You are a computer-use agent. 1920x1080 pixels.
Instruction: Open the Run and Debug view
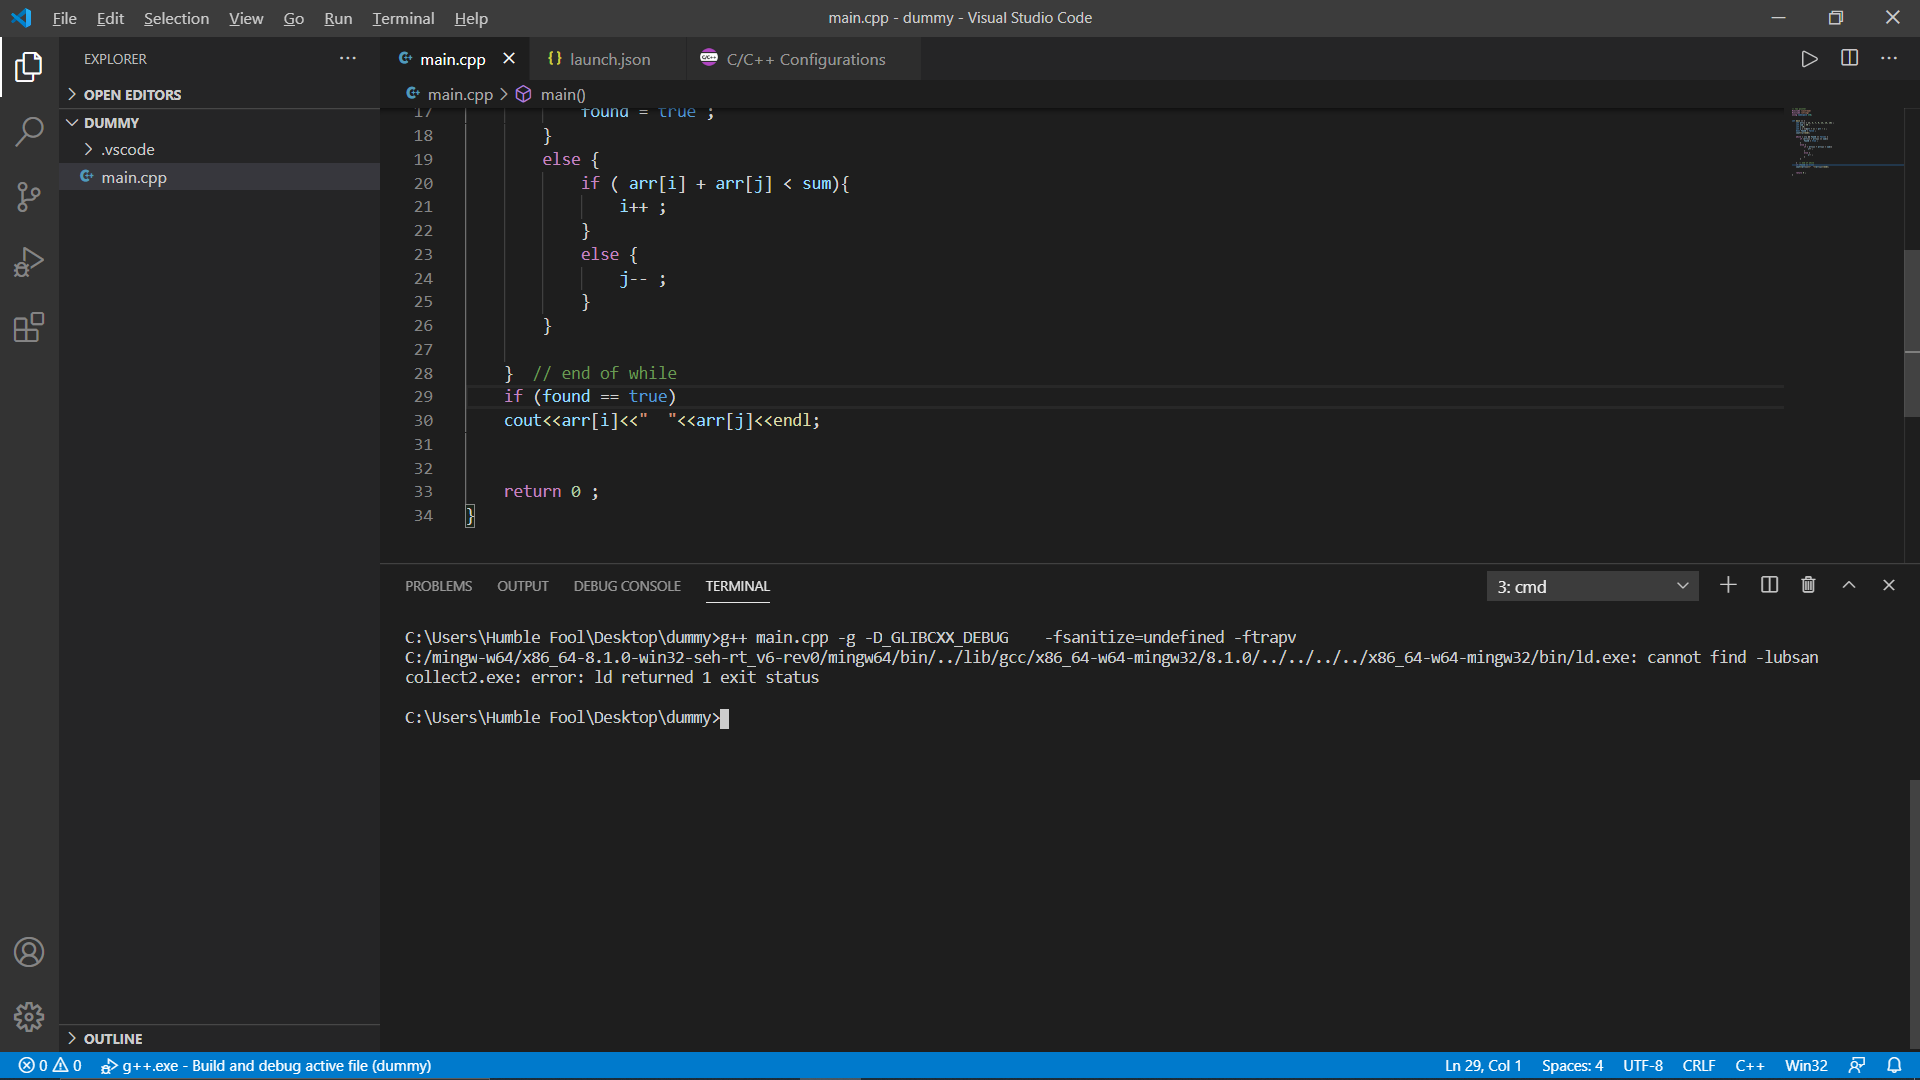(x=29, y=261)
